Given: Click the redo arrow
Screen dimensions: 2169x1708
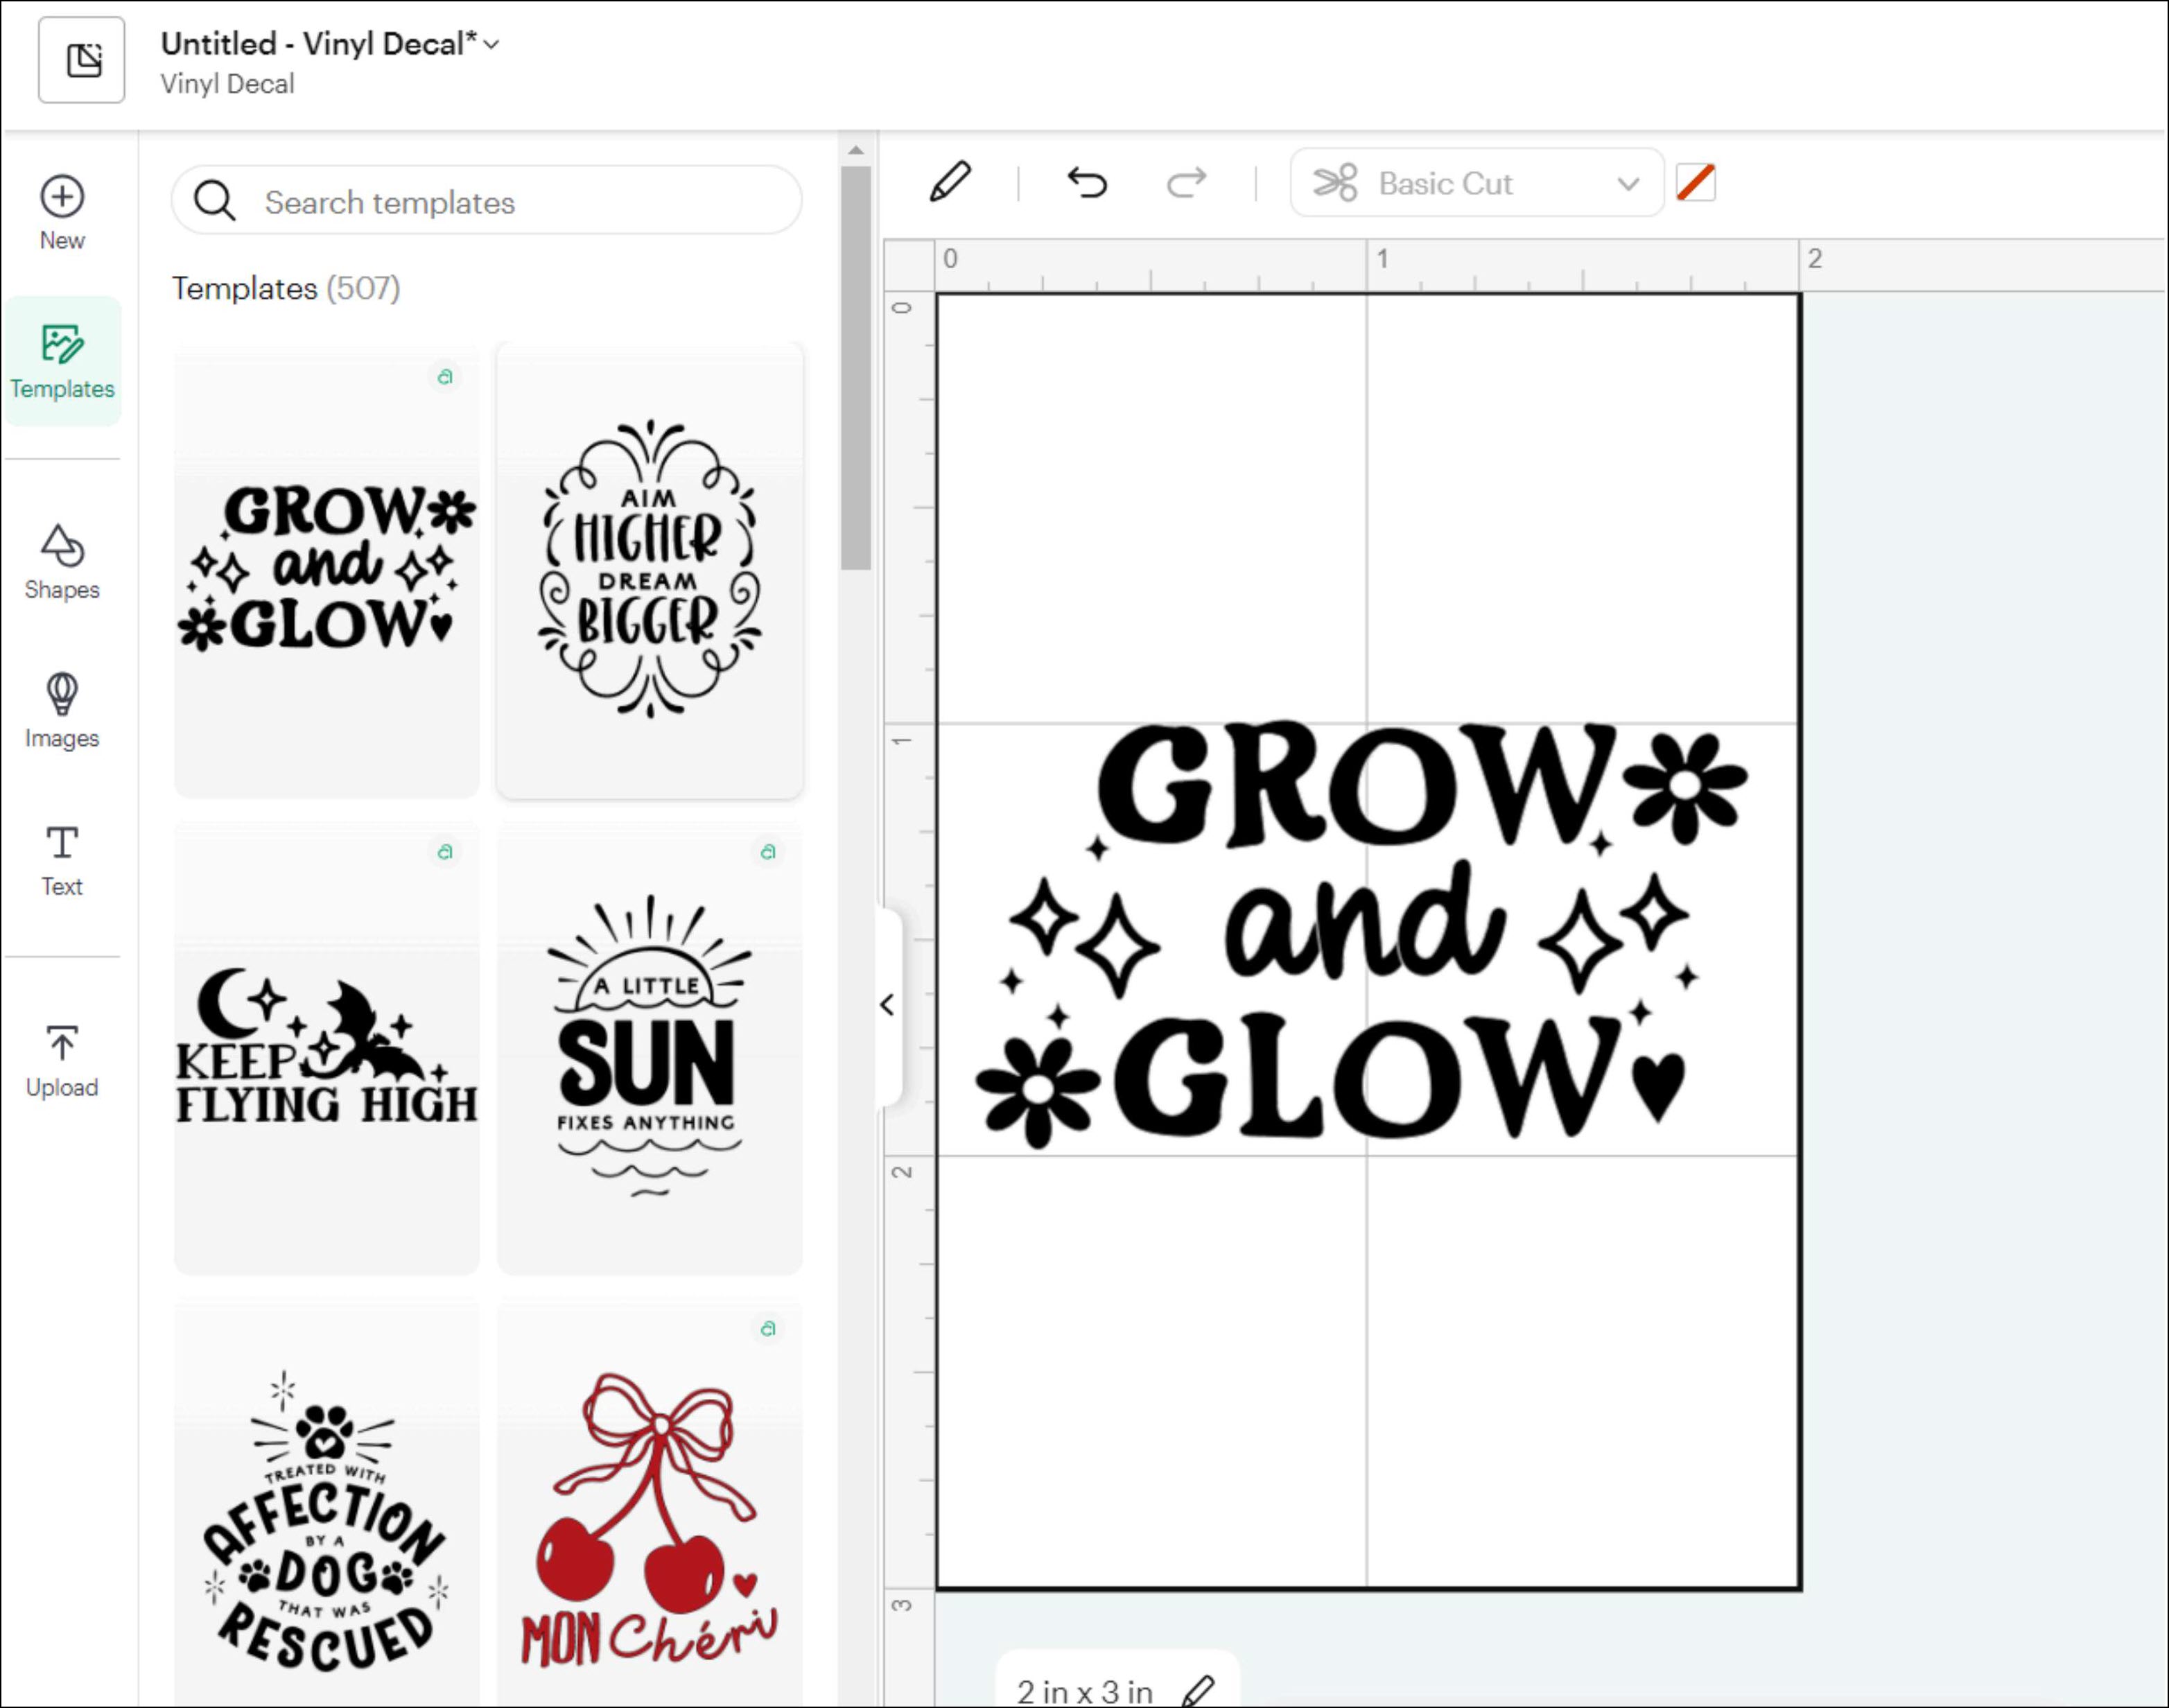Looking at the screenshot, I should coord(1186,183).
